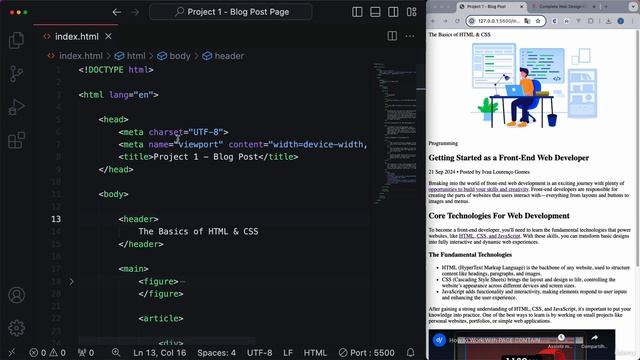
Task: Click the <main> tag in code
Action: click(x=133, y=269)
